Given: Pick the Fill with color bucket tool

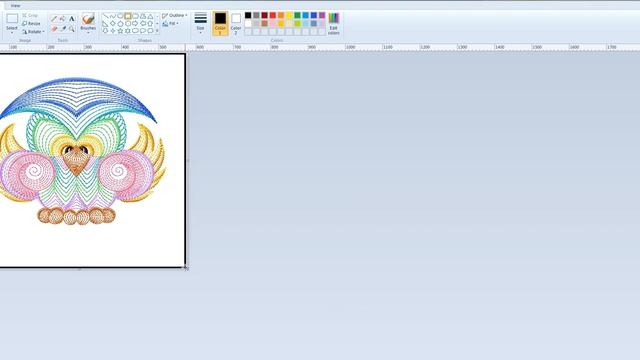Looking at the screenshot, I should 62,19.
